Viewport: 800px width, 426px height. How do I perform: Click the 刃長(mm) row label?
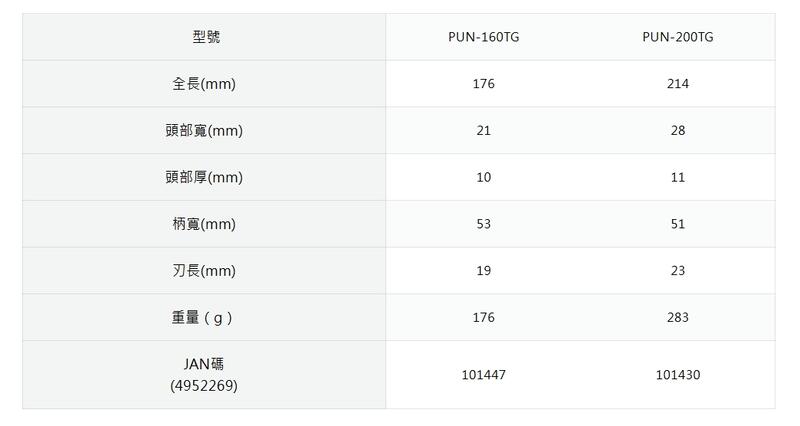pyautogui.click(x=204, y=271)
